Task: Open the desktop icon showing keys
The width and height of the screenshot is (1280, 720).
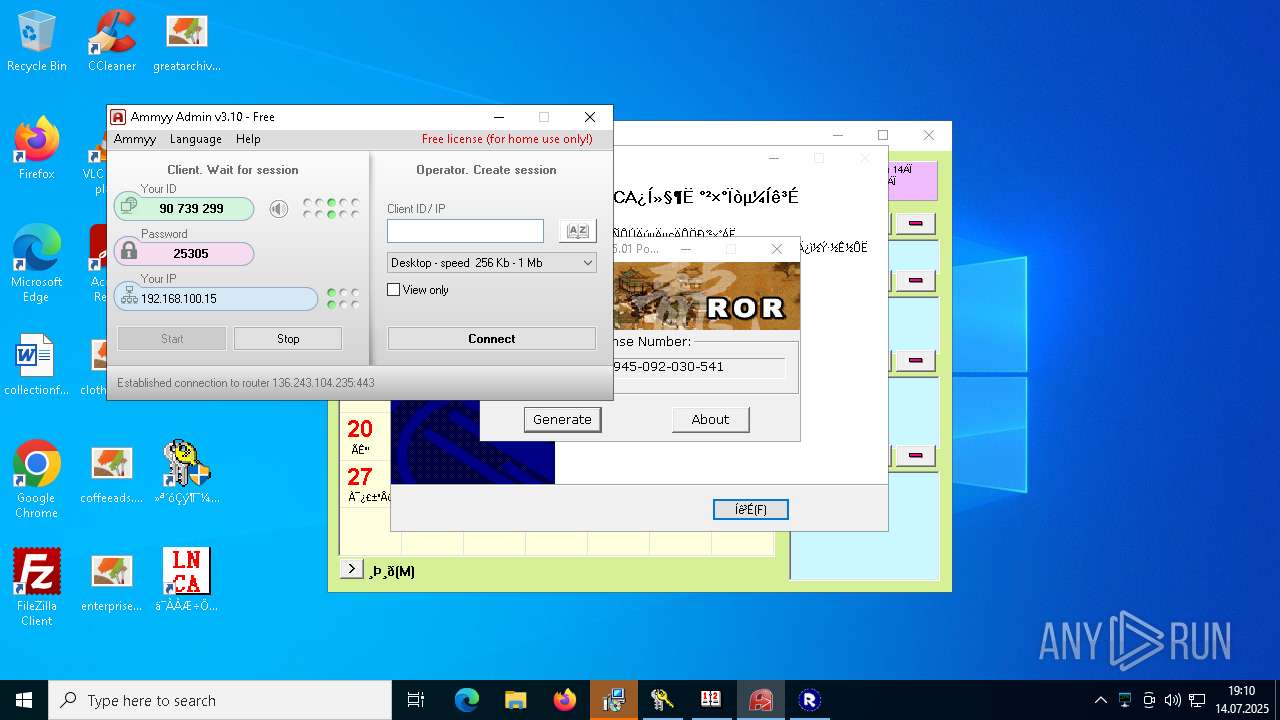Action: (187, 473)
